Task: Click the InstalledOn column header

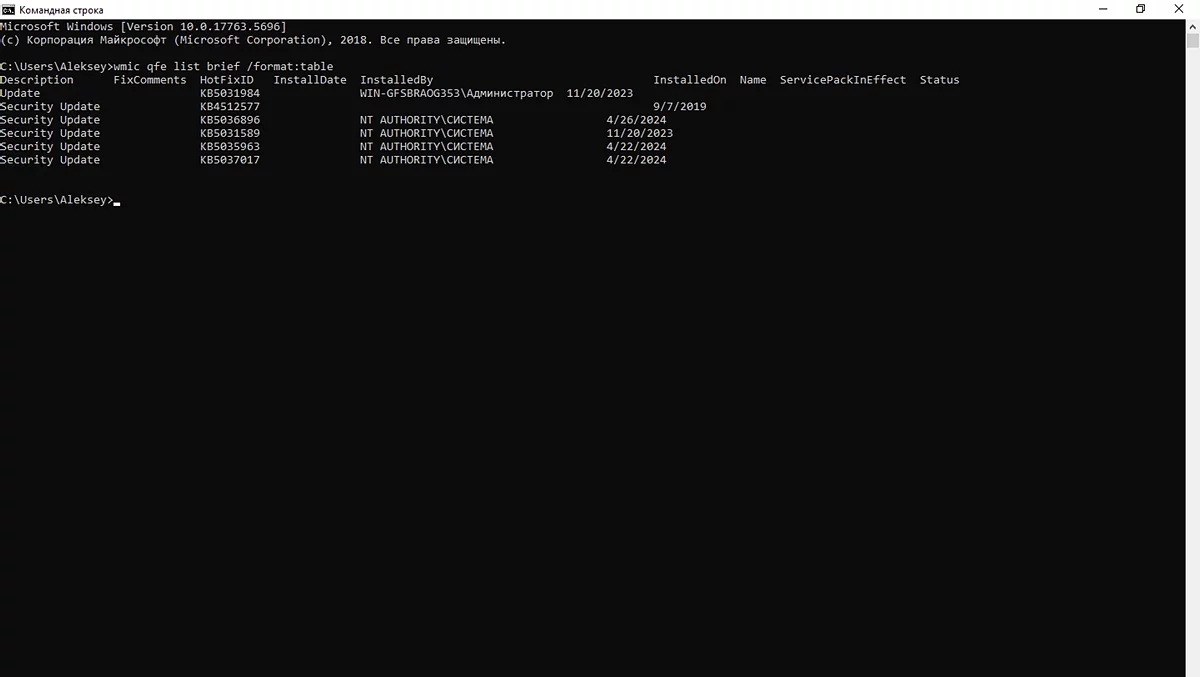Action: pos(690,80)
